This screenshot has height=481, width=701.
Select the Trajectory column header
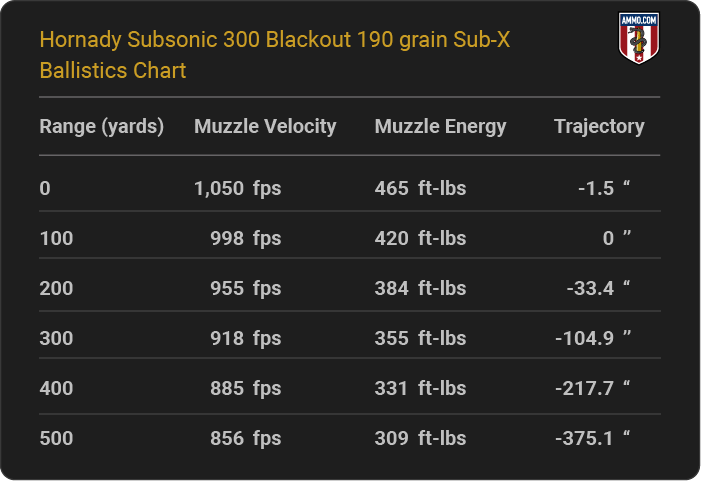pos(599,127)
